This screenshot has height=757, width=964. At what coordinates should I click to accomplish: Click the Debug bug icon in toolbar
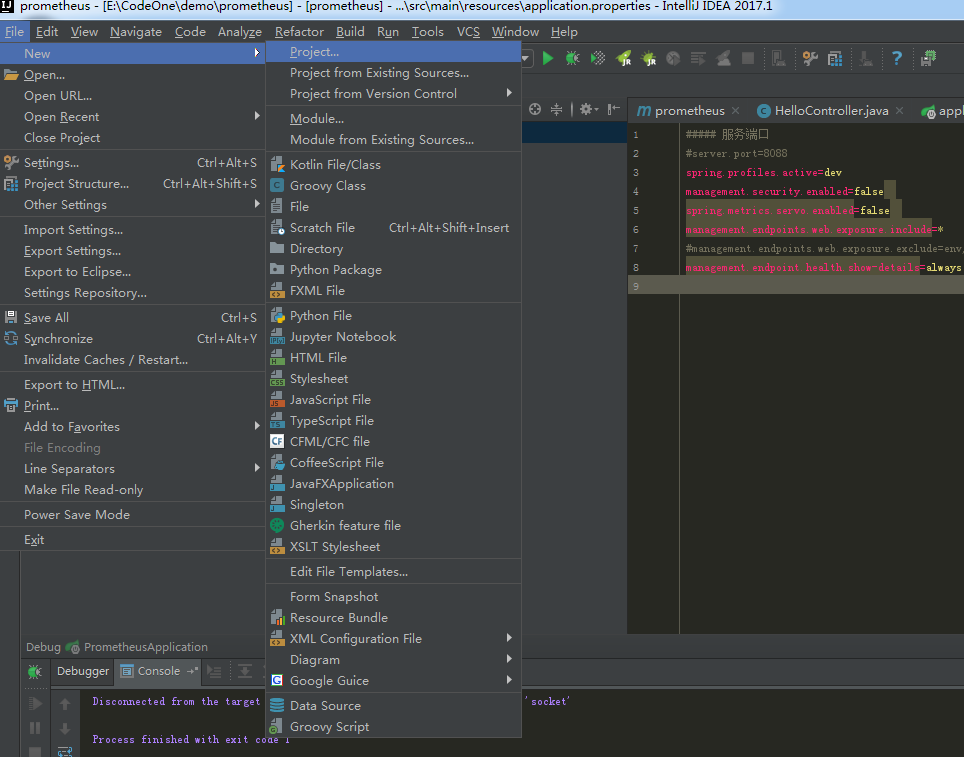point(572,58)
